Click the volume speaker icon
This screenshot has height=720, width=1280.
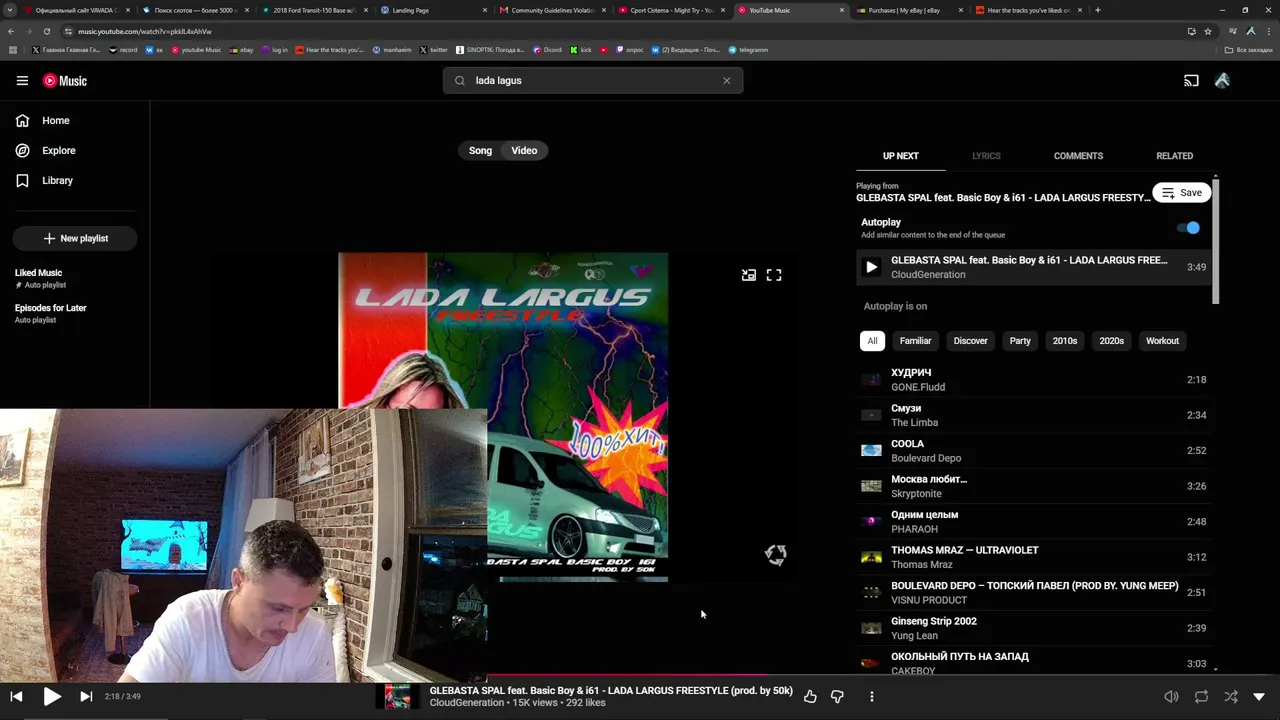[x=1171, y=696]
